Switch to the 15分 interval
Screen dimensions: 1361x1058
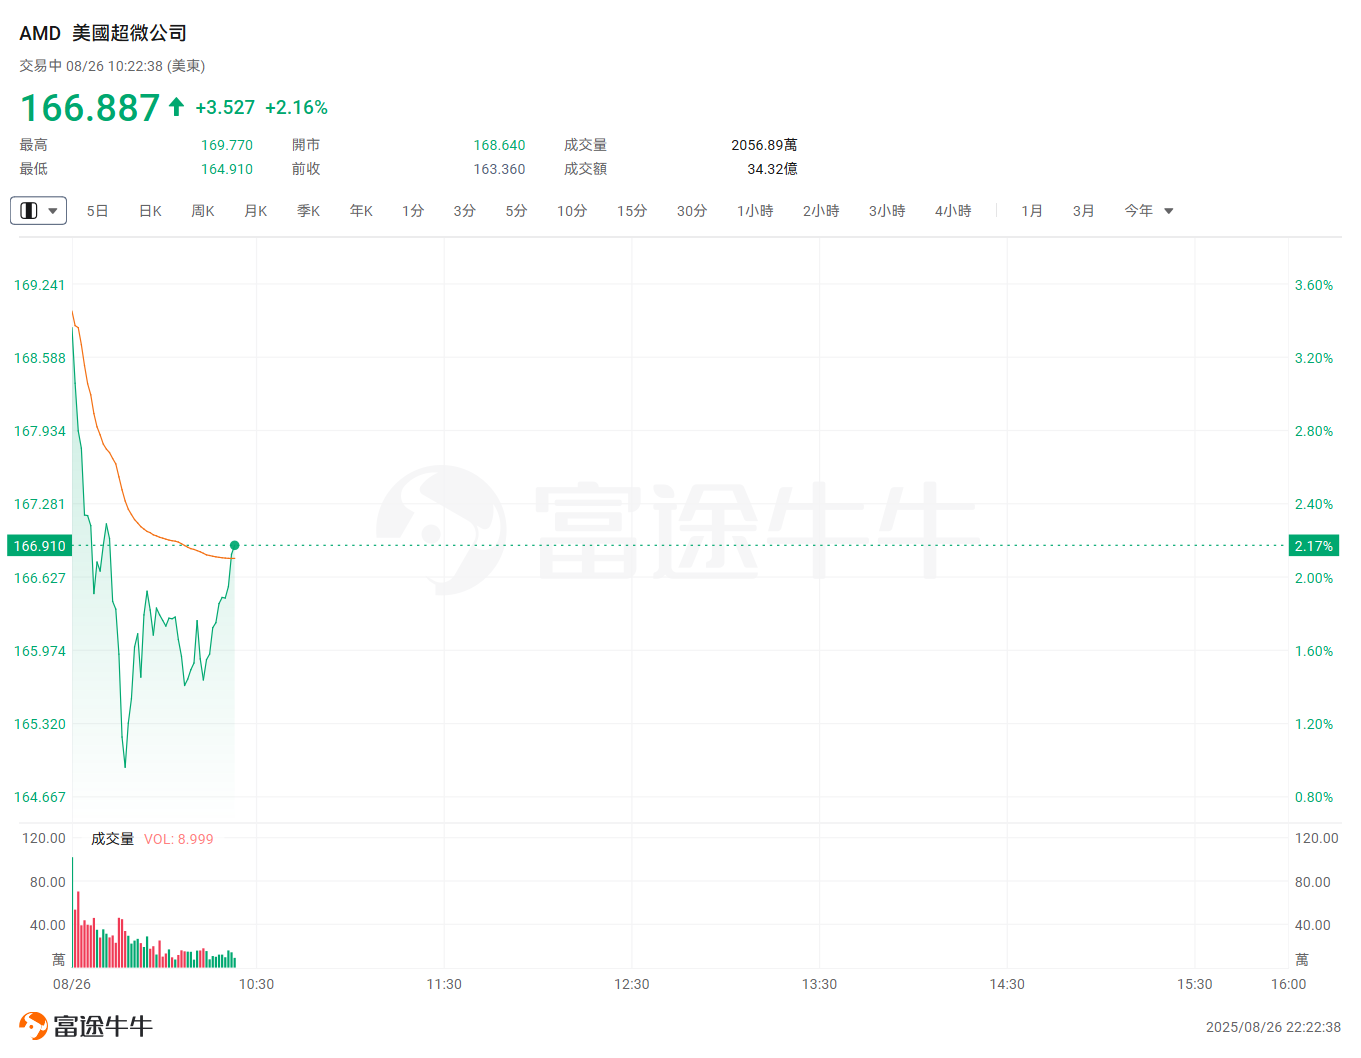pyautogui.click(x=632, y=211)
